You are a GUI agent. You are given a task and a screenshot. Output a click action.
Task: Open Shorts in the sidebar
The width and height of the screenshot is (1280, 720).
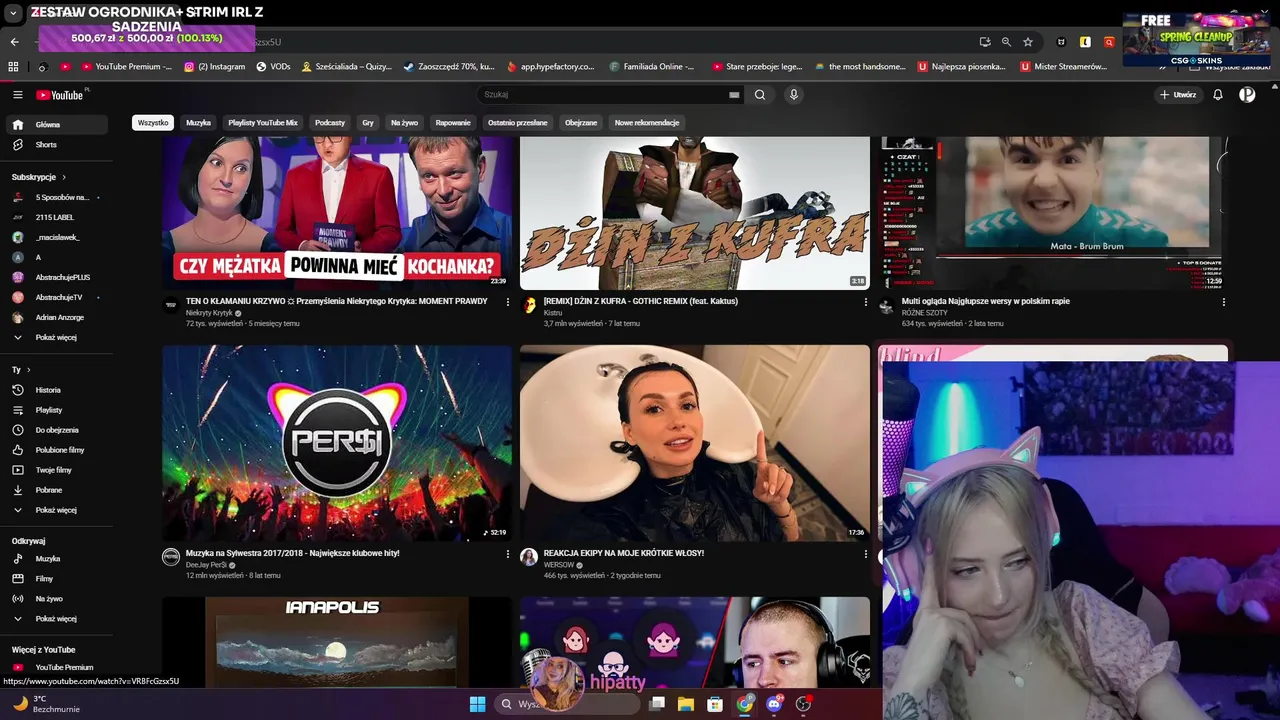55,145
